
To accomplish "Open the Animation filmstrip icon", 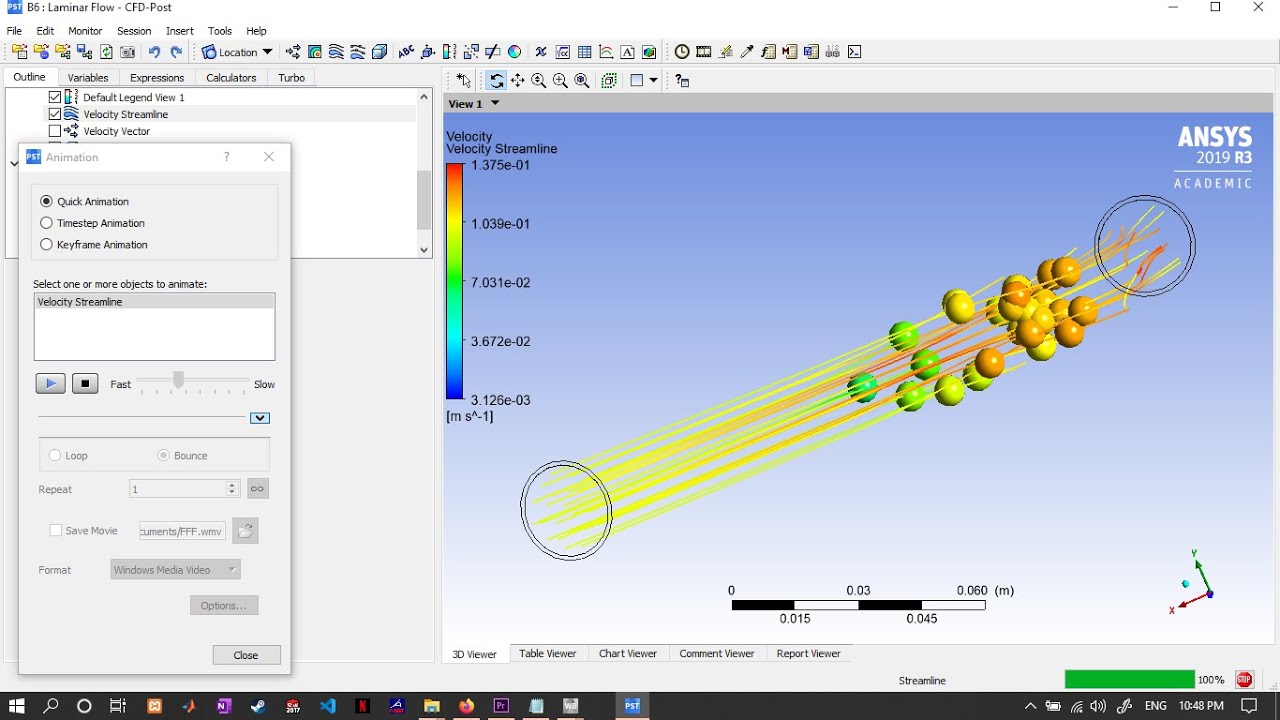I will tap(704, 52).
